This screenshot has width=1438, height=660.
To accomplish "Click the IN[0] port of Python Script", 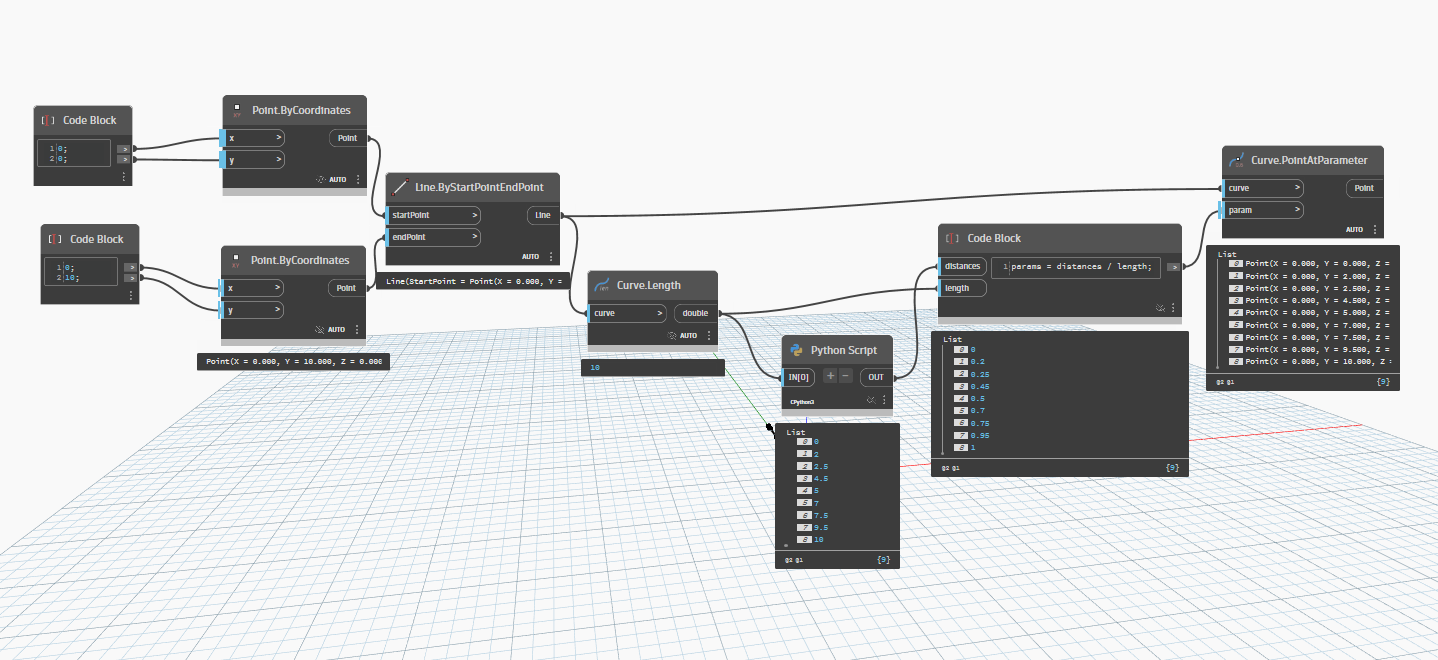I will pyautogui.click(x=799, y=377).
